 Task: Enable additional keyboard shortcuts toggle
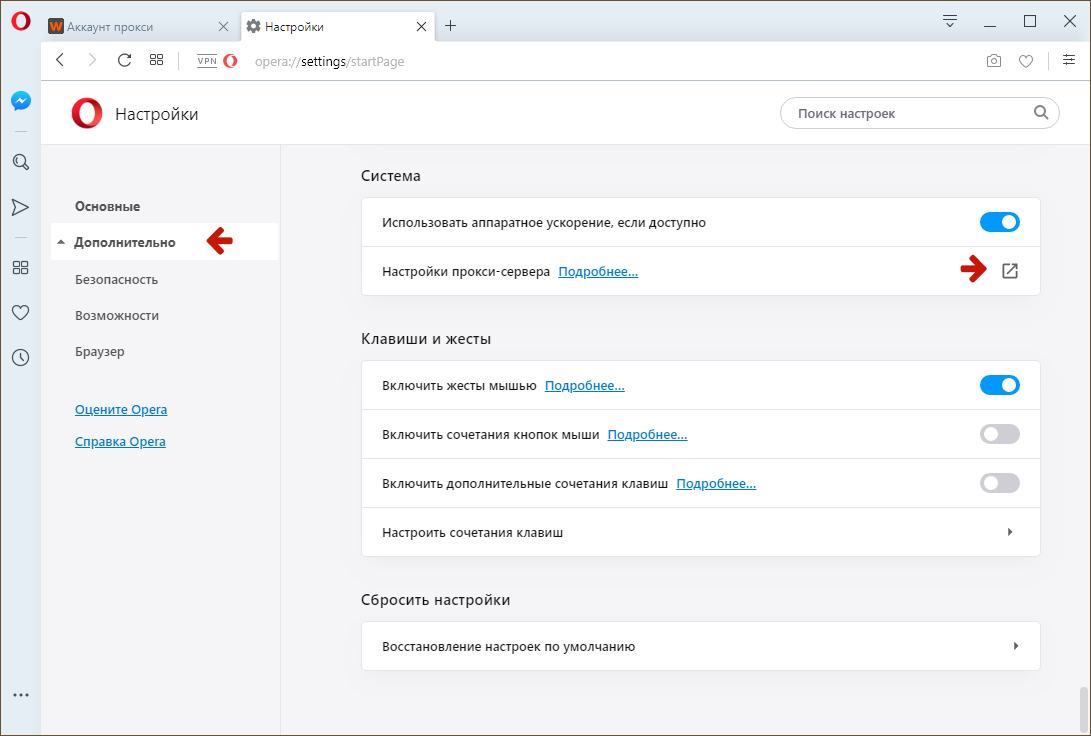tap(999, 483)
